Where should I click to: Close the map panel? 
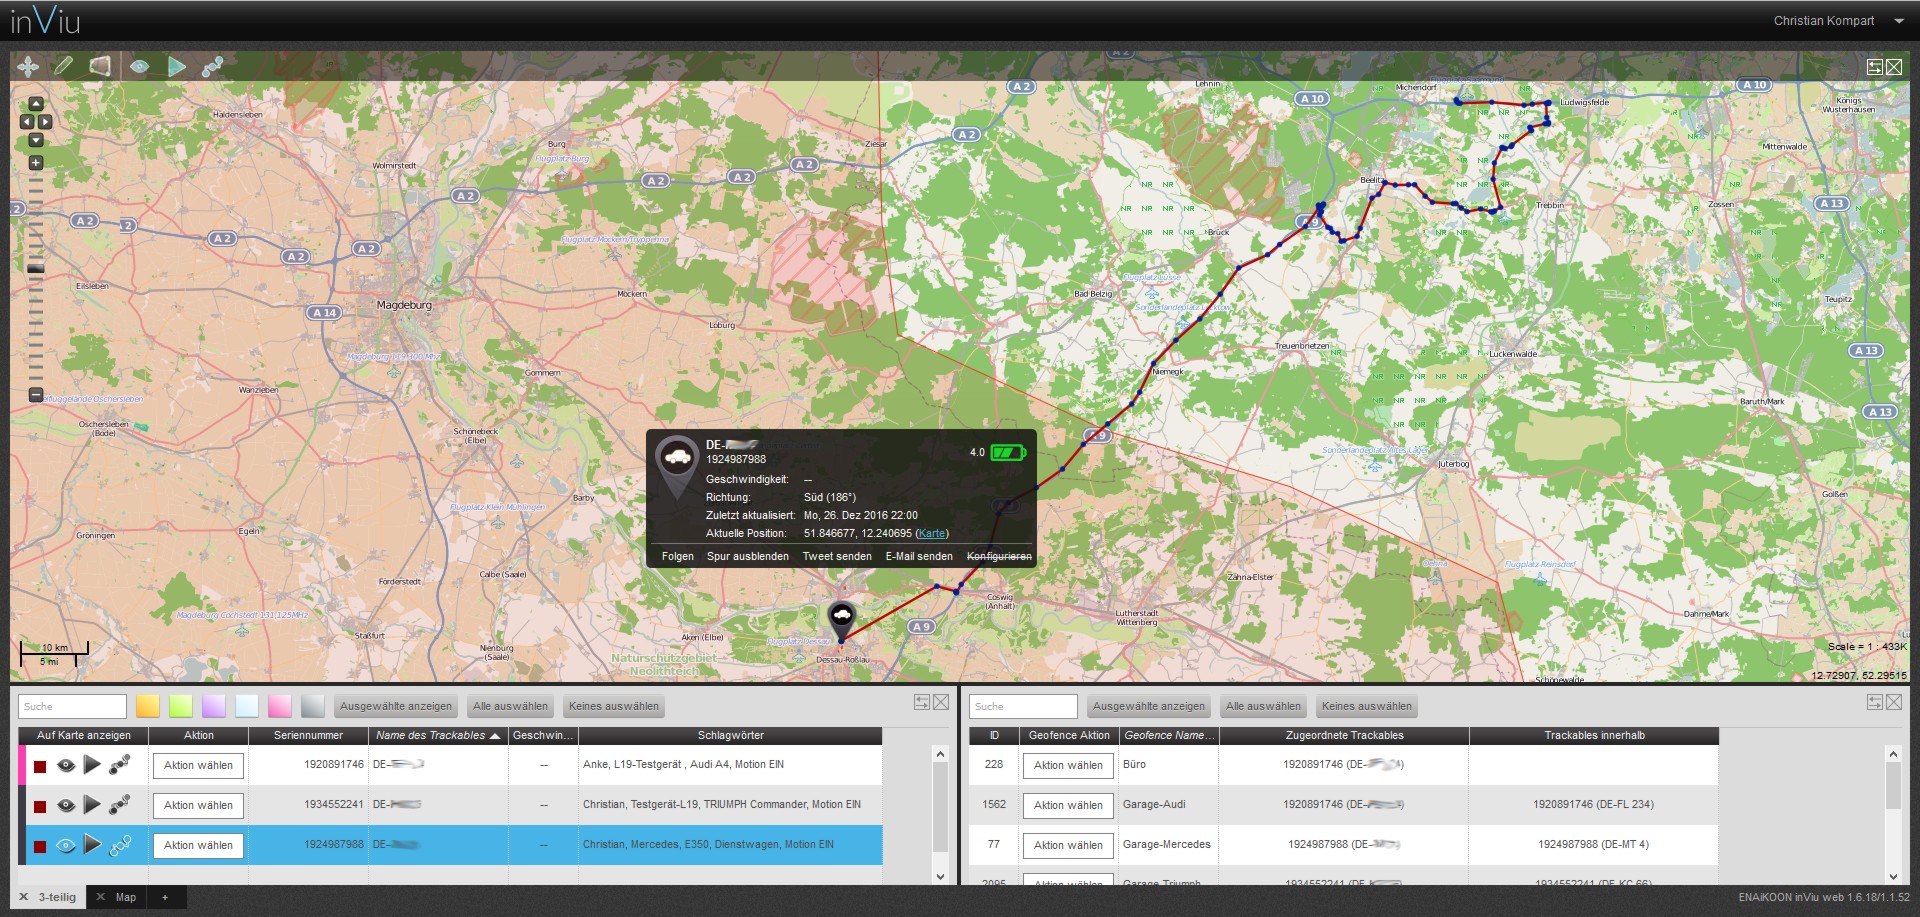pyautogui.click(x=1894, y=67)
